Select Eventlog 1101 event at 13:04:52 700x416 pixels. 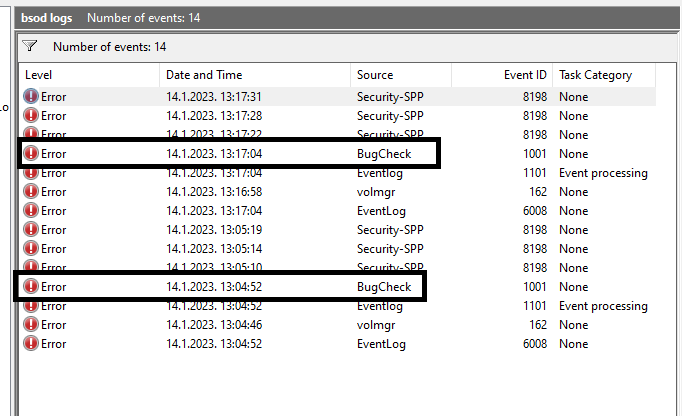(x=300, y=306)
